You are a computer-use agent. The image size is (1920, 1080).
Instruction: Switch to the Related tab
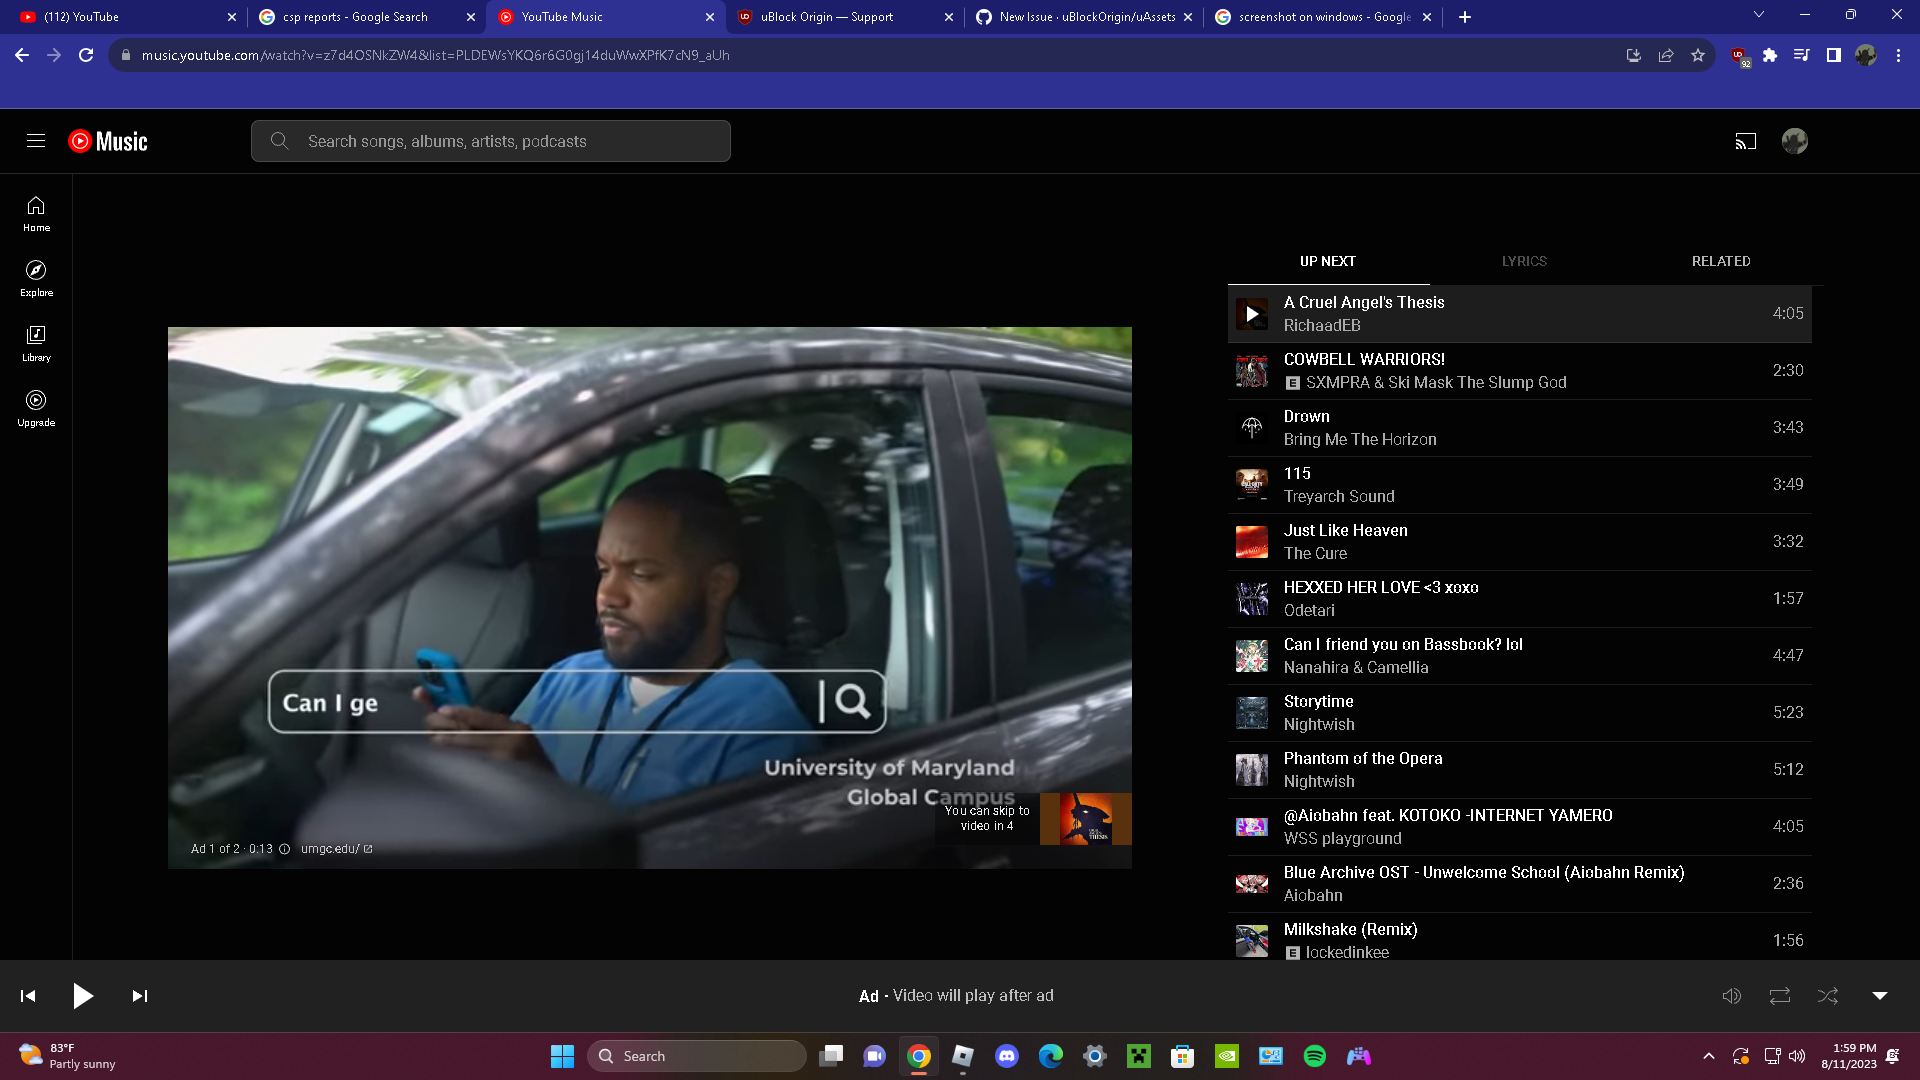tap(1720, 261)
